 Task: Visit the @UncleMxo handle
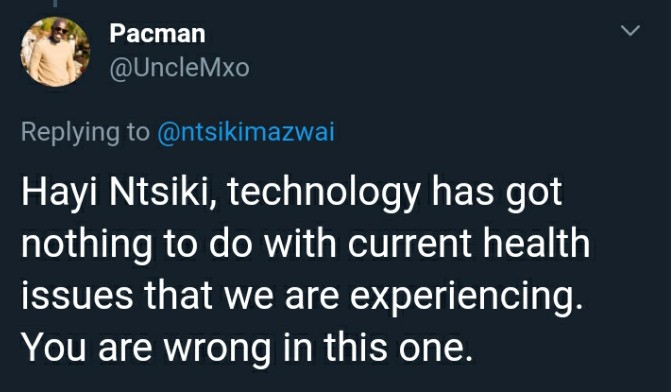point(179,68)
